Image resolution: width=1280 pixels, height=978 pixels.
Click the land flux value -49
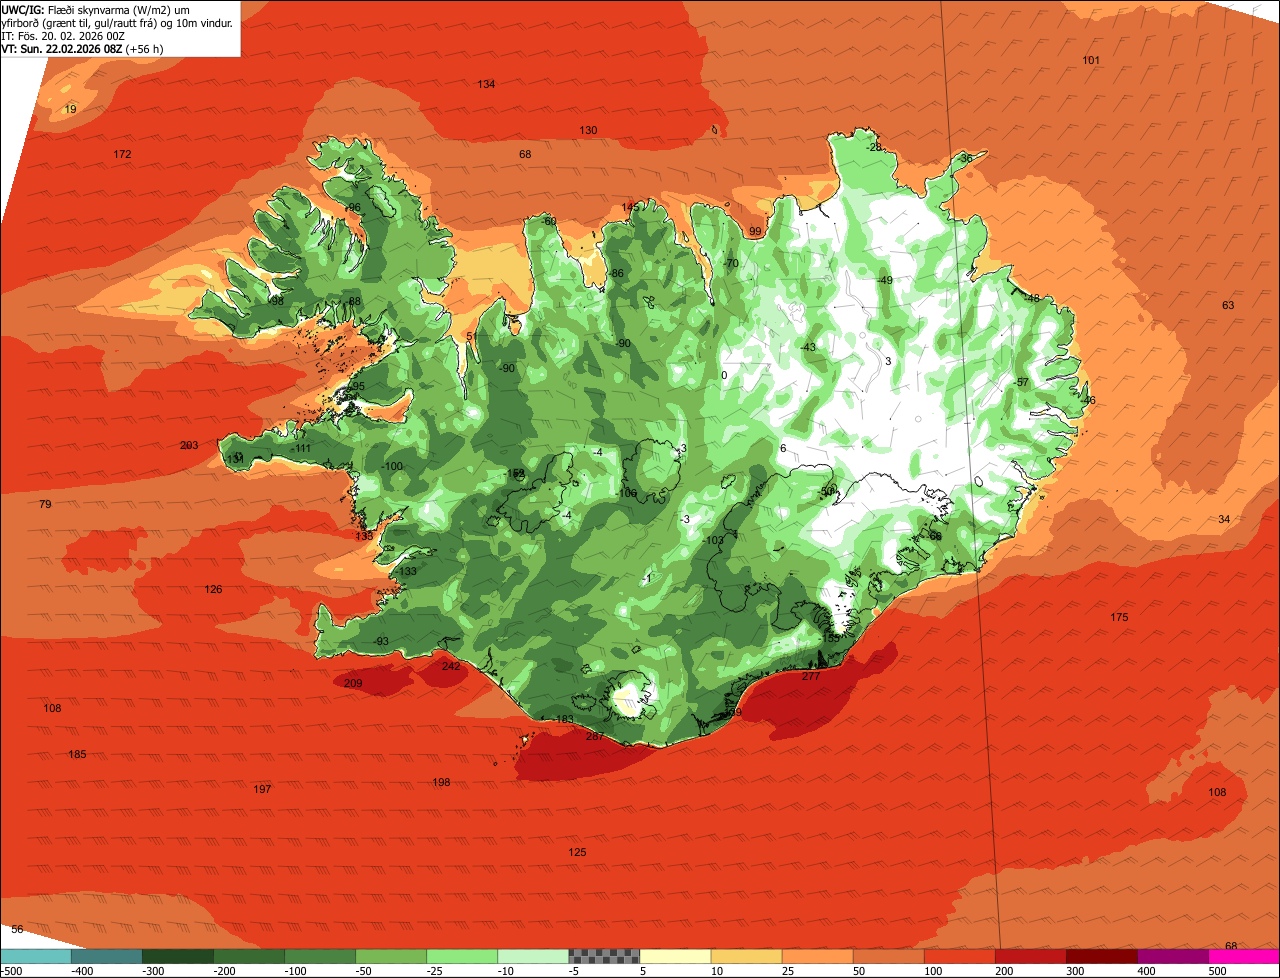pos(884,280)
